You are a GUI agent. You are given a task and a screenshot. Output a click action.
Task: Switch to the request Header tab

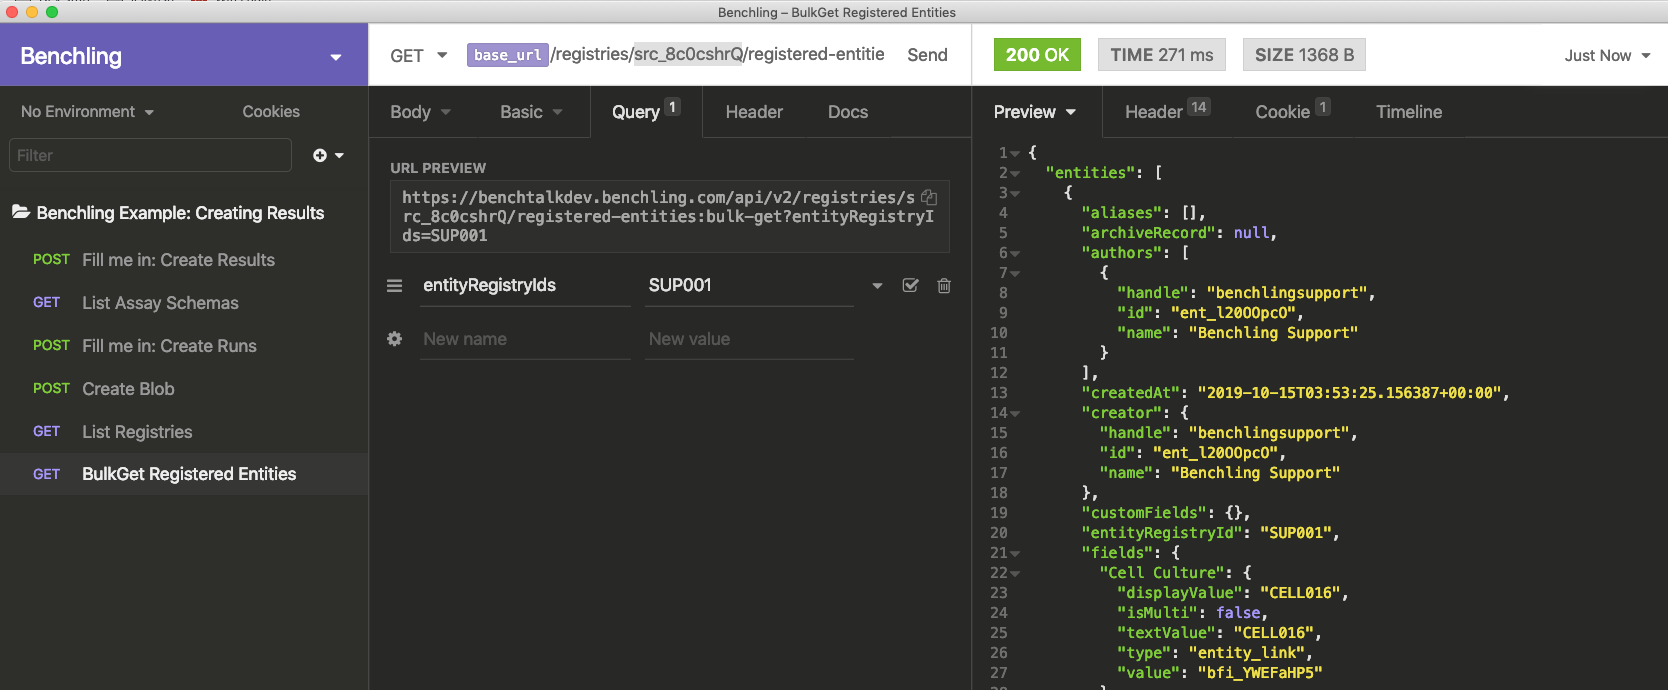(754, 112)
